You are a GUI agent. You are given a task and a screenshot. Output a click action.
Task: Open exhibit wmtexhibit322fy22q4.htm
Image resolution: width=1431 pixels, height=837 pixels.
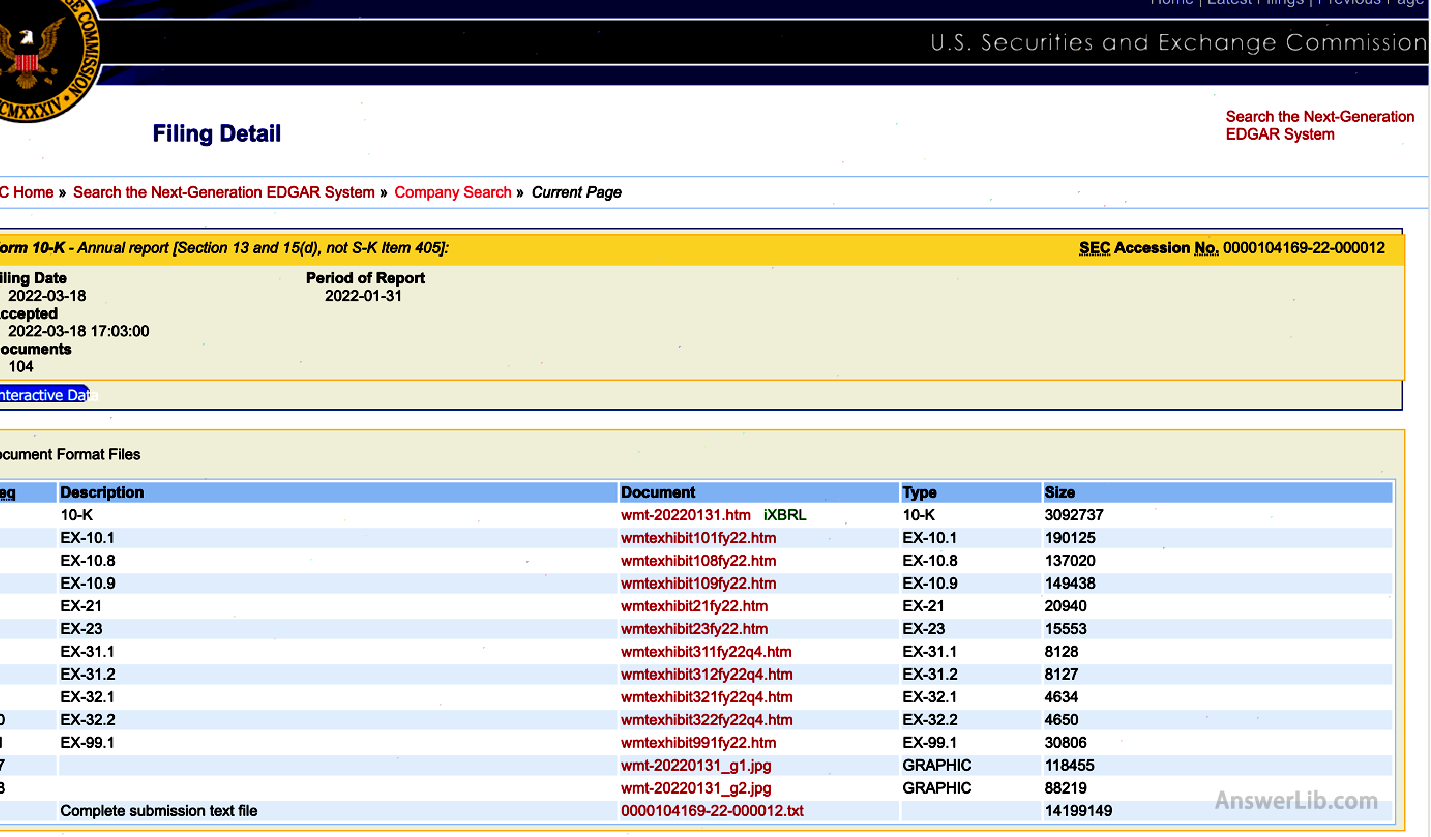(707, 720)
